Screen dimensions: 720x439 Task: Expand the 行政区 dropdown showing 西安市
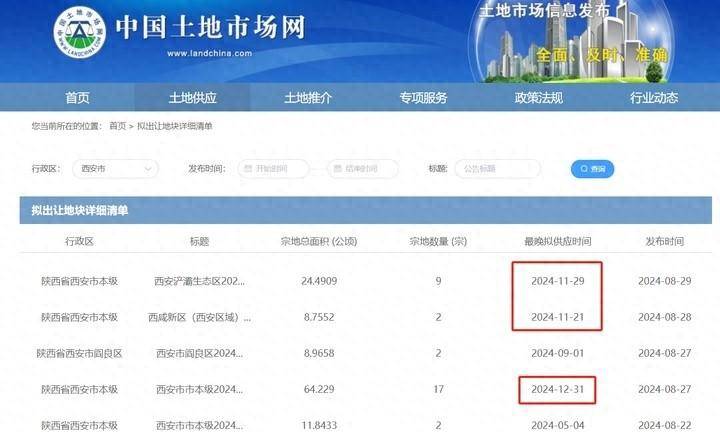pyautogui.click(x=115, y=169)
